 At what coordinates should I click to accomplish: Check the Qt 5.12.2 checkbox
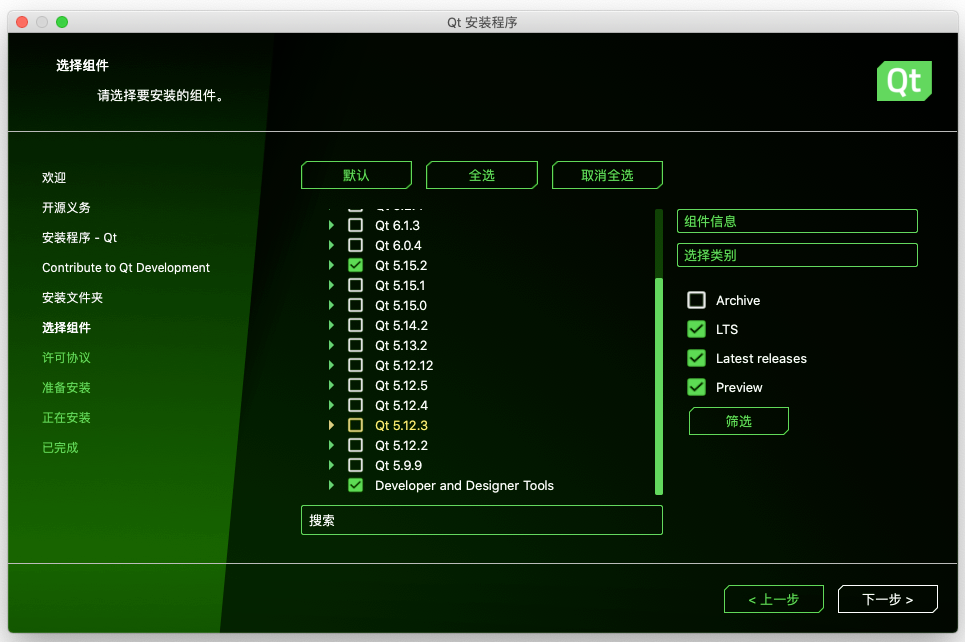(x=355, y=445)
